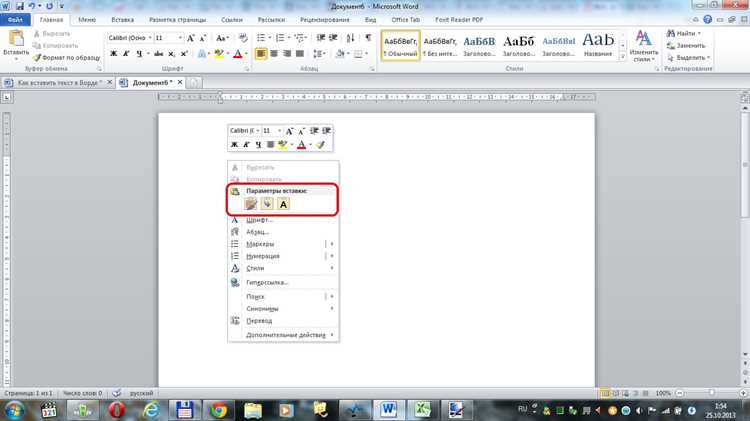750x421 pixels.
Task: Click the sort icon in paragraph group
Action: [x=350, y=38]
